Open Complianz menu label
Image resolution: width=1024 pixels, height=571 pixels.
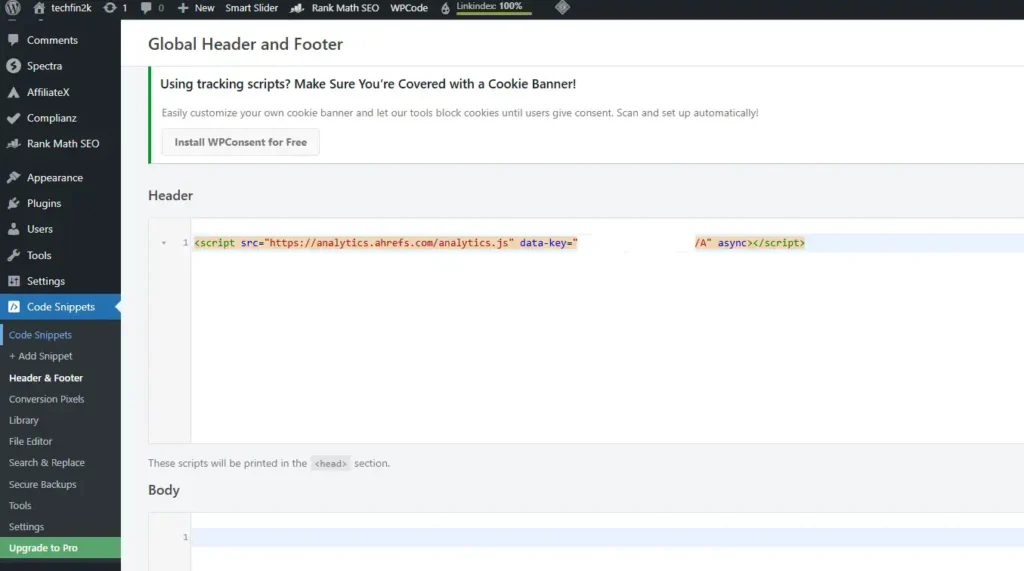pos(52,118)
